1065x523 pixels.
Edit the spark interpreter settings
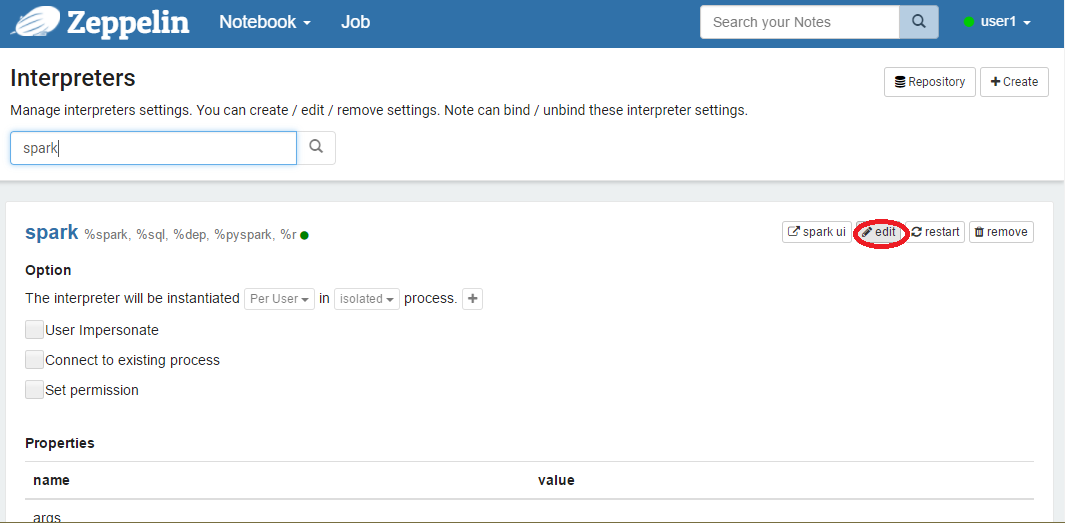[x=878, y=232]
